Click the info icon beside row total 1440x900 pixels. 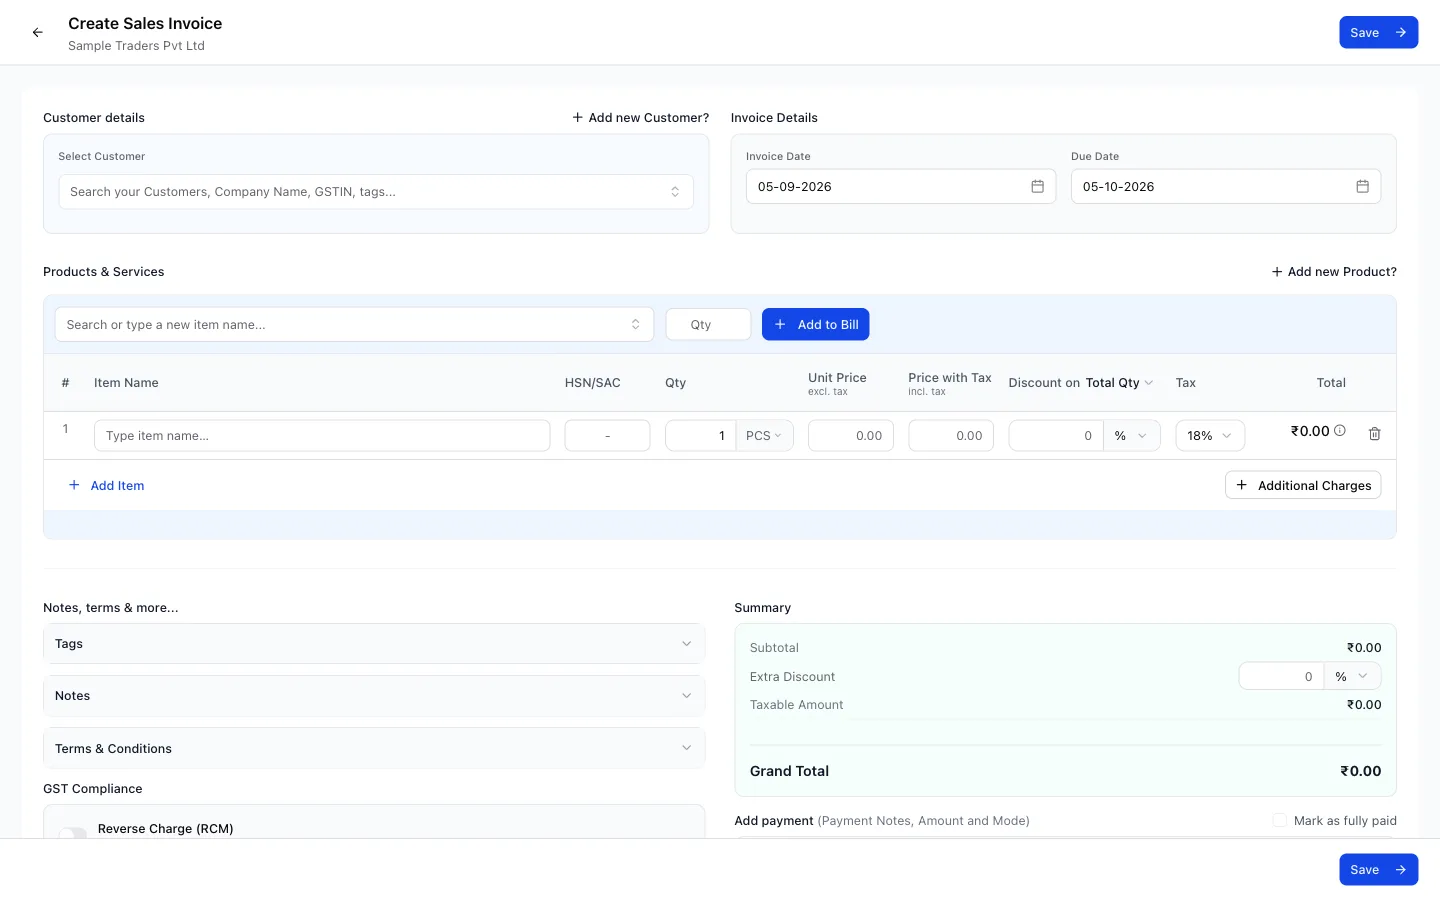[x=1340, y=431]
